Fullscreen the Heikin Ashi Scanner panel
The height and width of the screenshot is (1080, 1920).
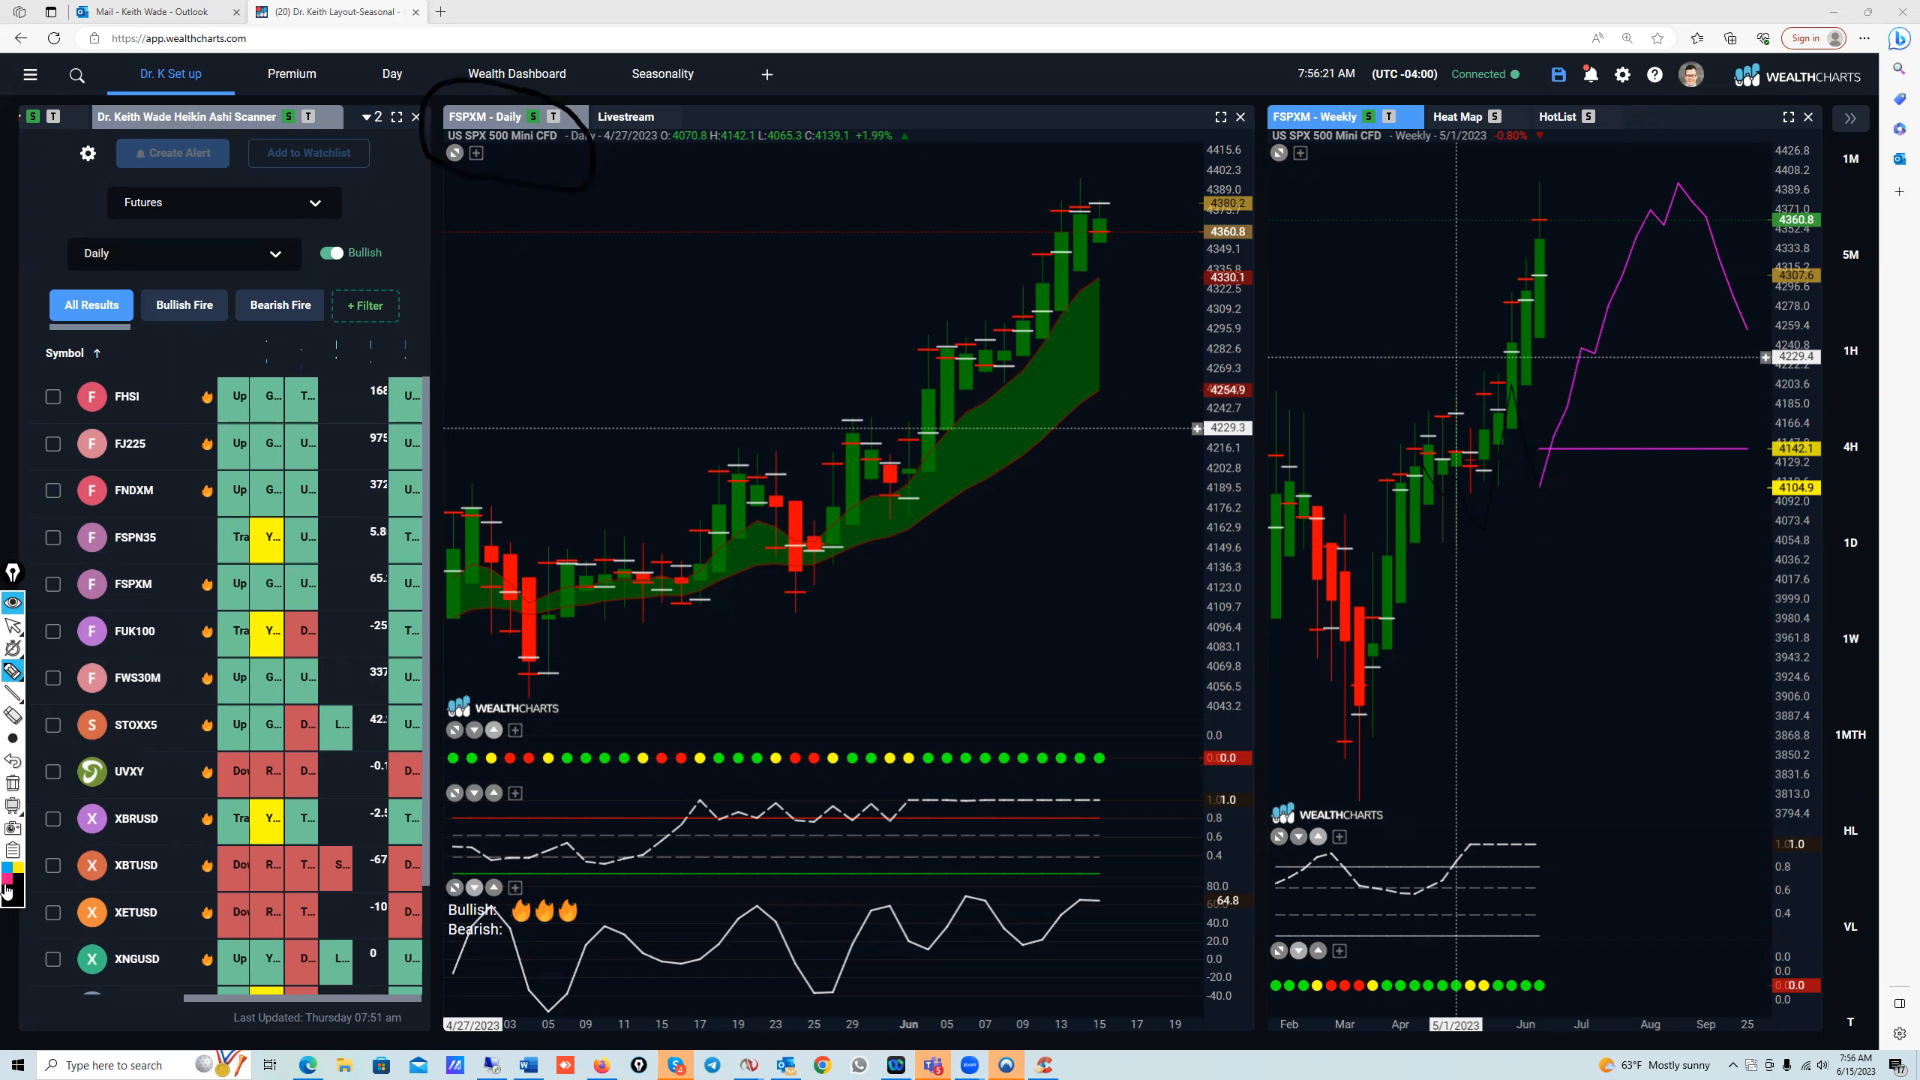[397, 117]
